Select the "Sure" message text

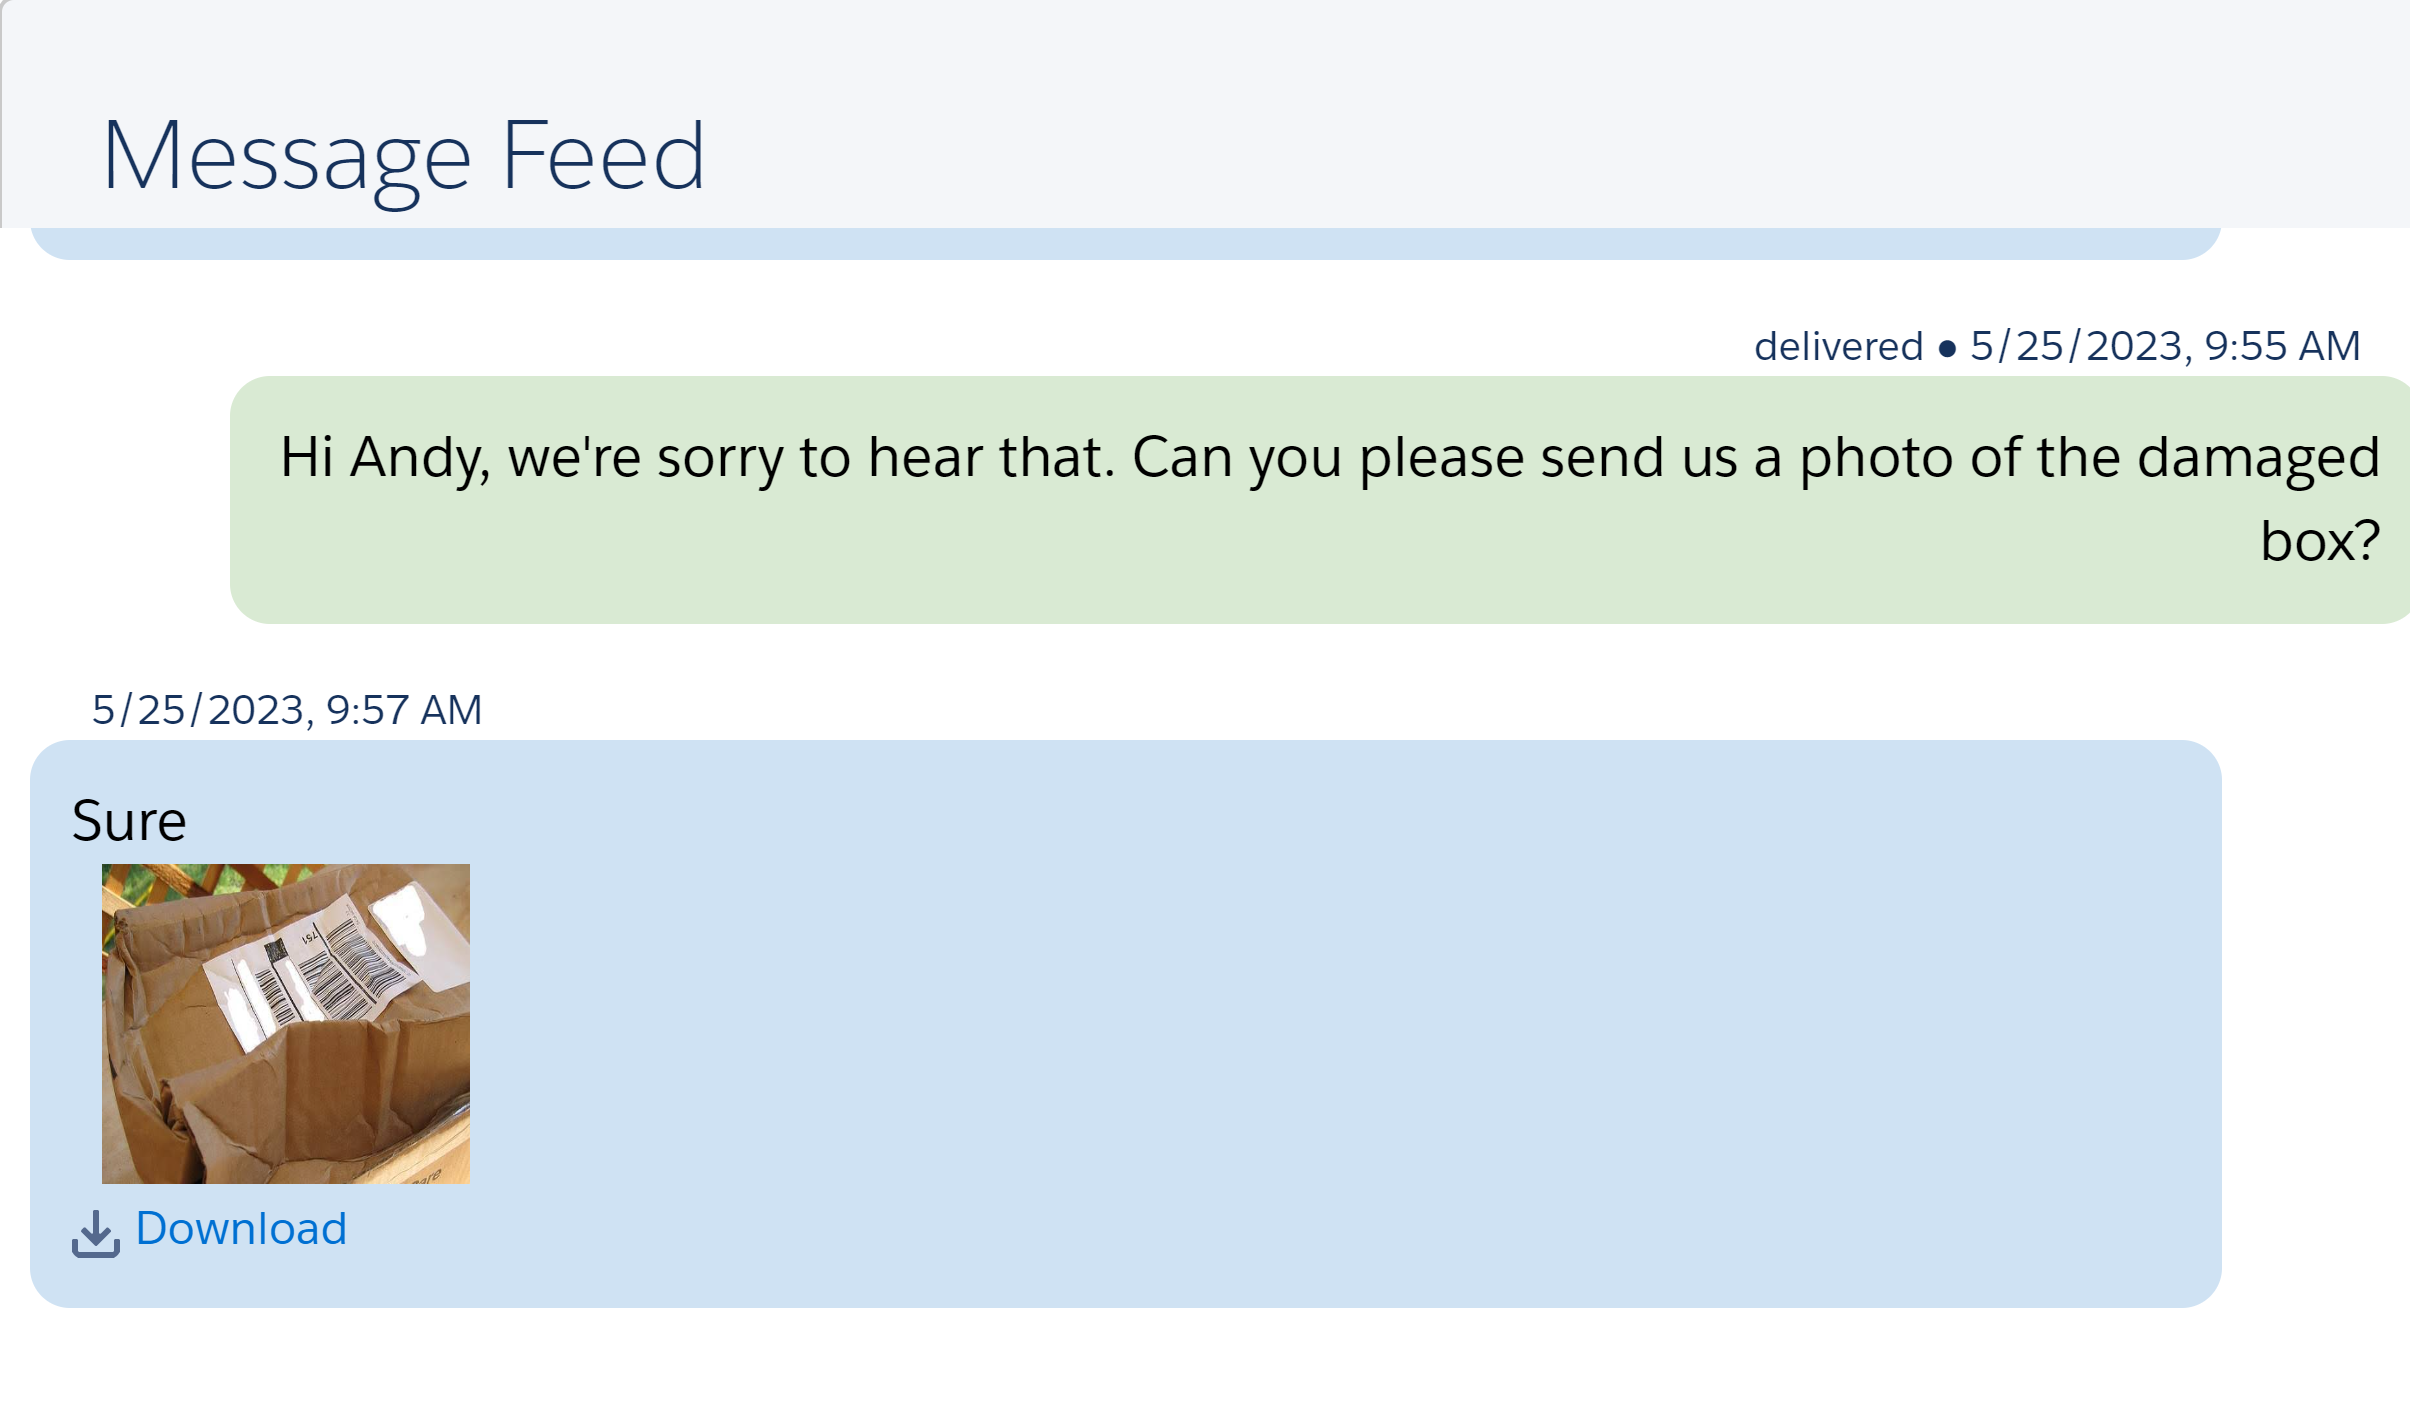pyautogui.click(x=129, y=821)
